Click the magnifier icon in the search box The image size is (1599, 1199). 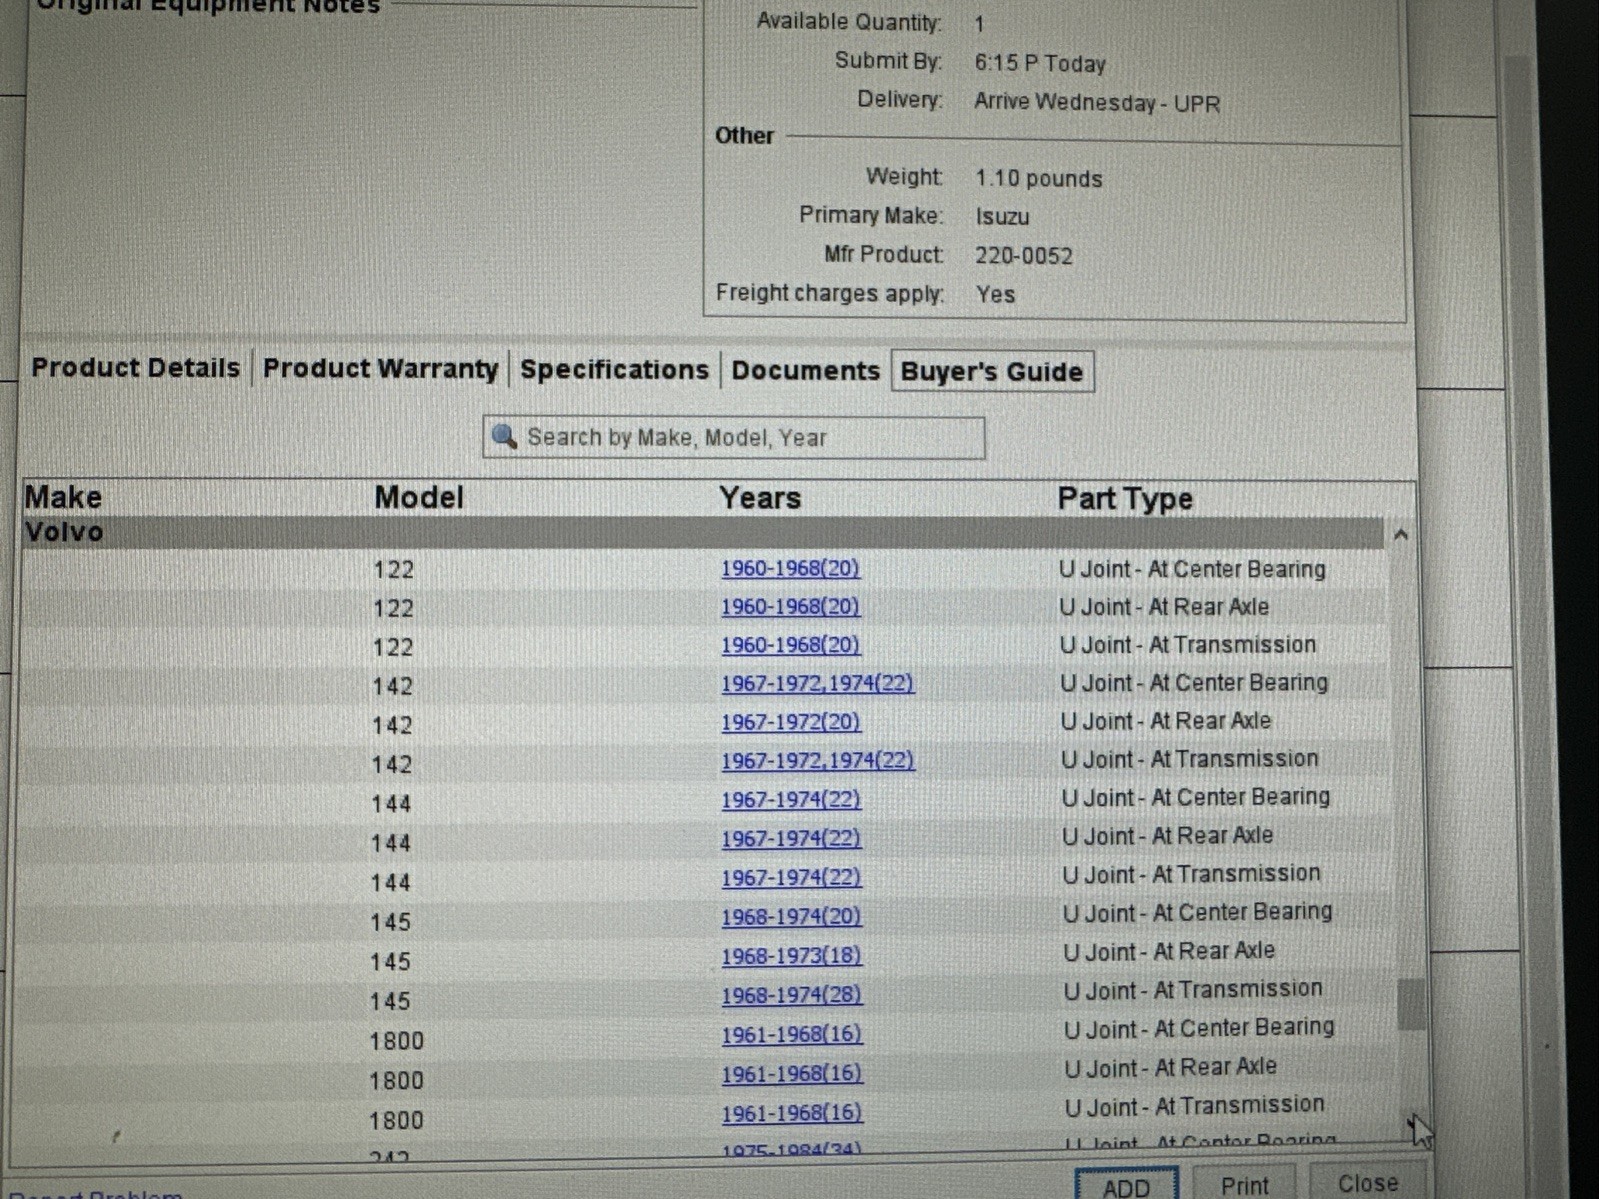(505, 436)
